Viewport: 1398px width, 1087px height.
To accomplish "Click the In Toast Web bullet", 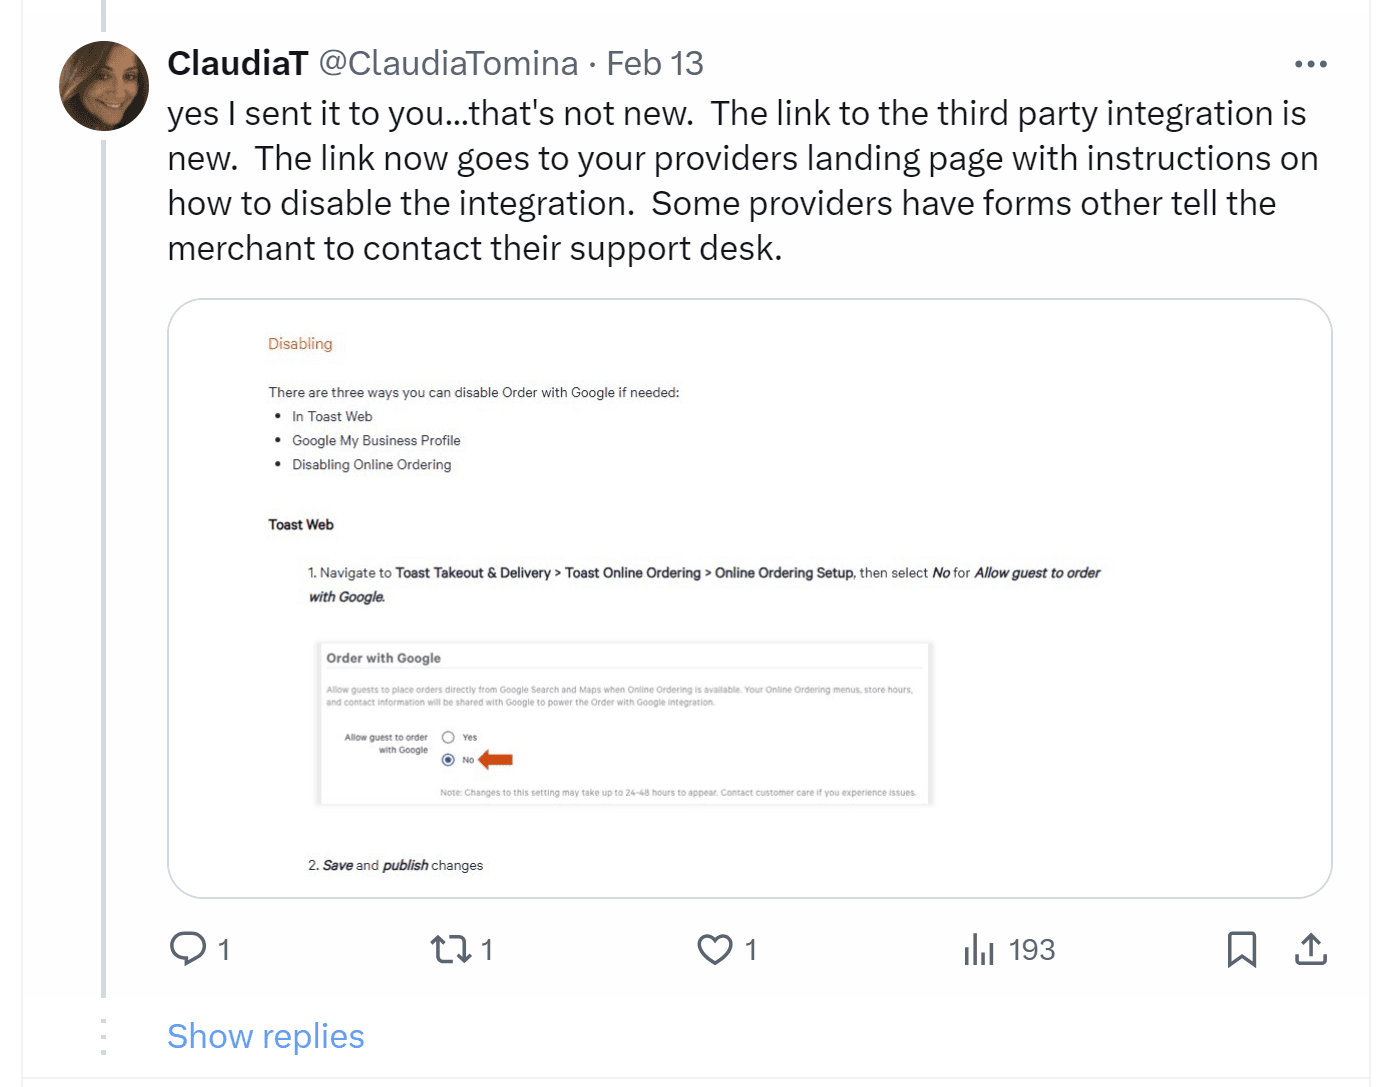I will click(x=332, y=416).
